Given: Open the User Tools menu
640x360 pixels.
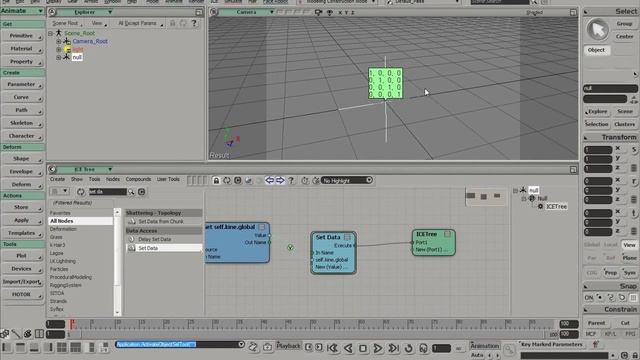Looking at the screenshot, I should click(x=168, y=179).
